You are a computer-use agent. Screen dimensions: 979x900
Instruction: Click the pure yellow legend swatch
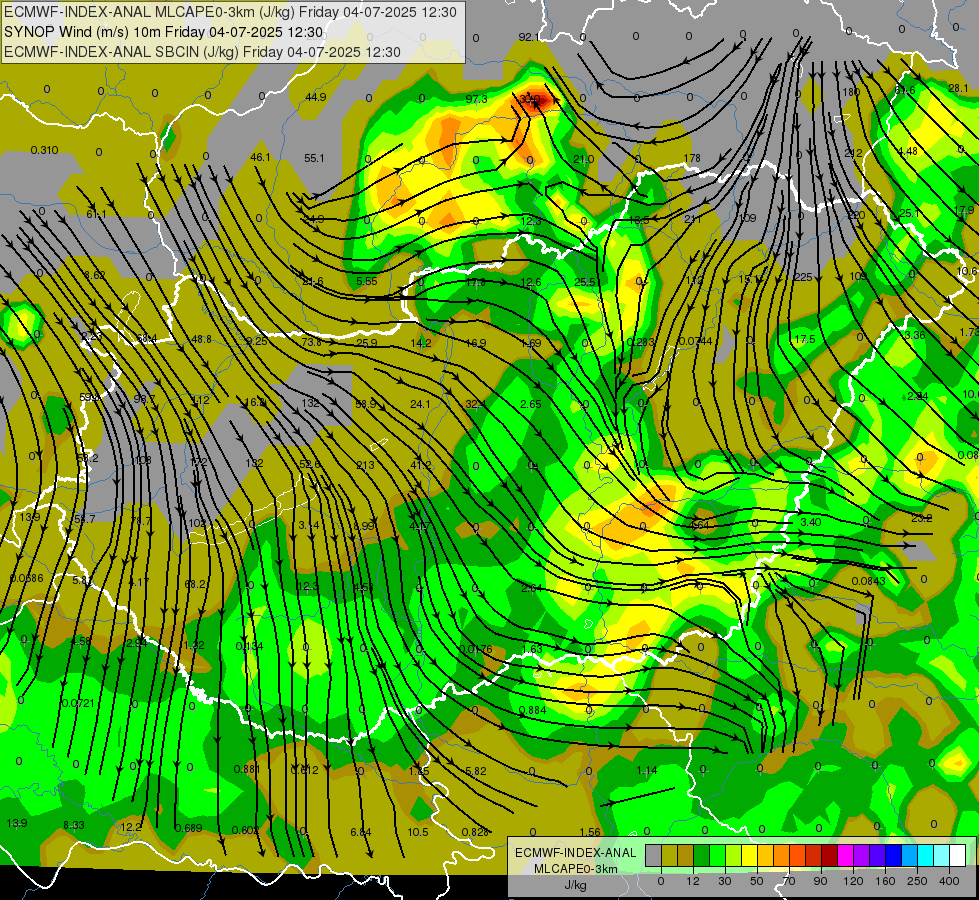[750, 856]
